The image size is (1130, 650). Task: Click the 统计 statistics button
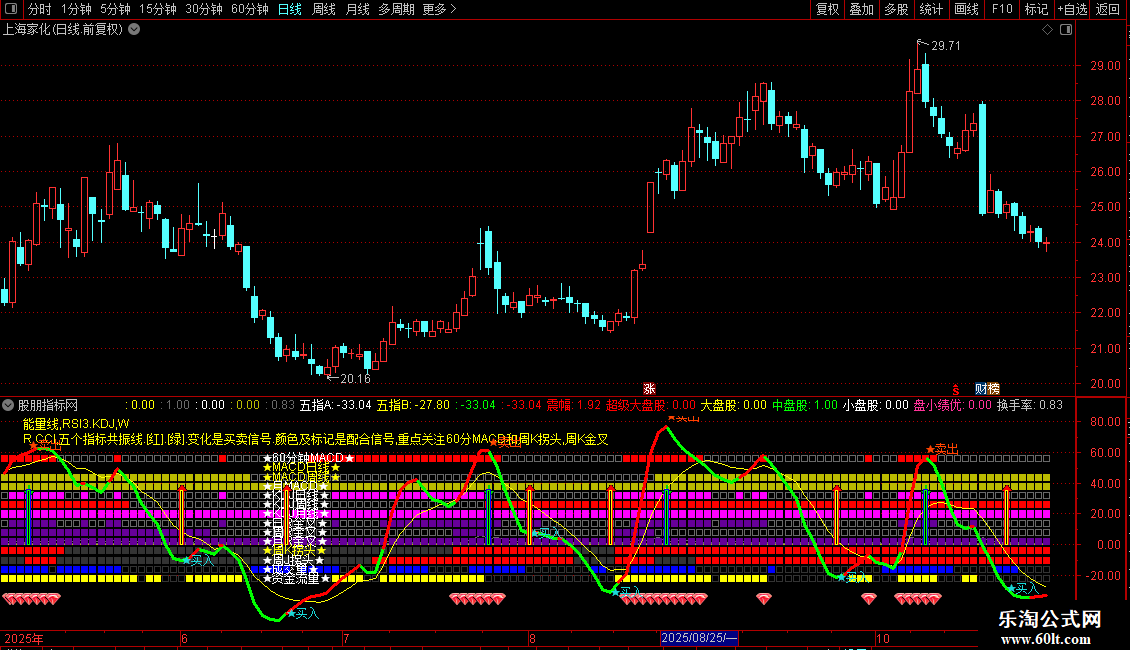[930, 9]
